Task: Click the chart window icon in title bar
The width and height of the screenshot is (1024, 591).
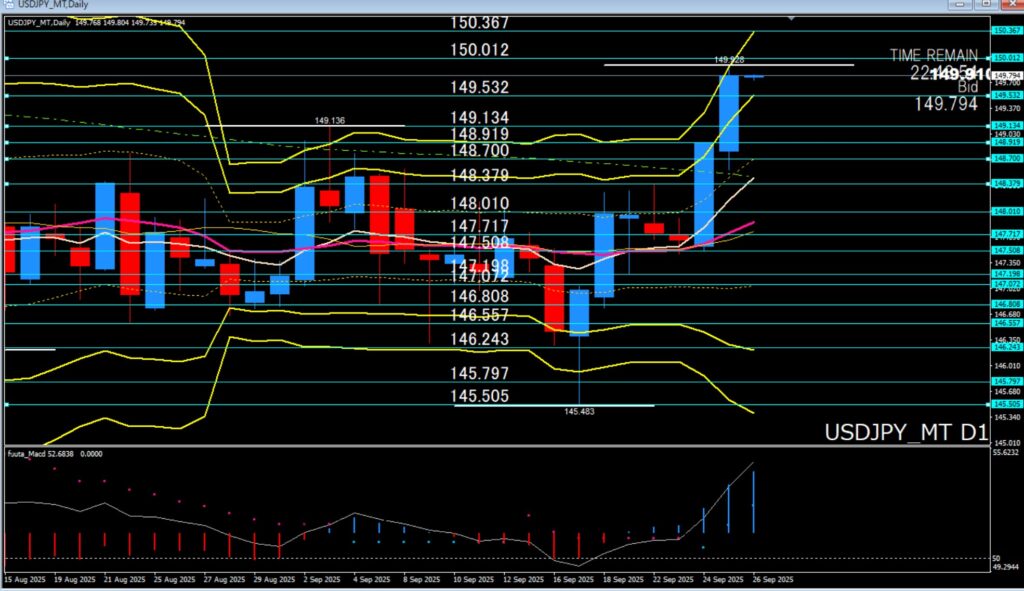Action: click(x=7, y=7)
